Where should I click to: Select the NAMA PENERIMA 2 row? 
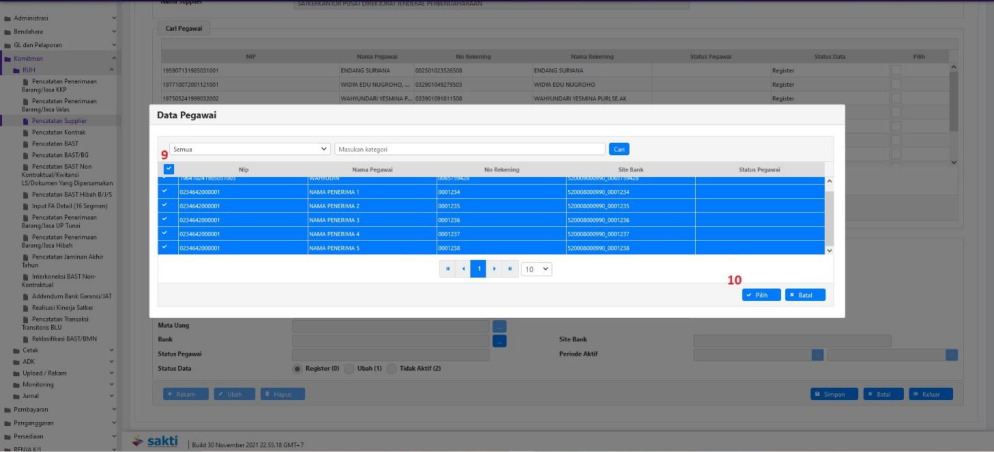(372, 205)
